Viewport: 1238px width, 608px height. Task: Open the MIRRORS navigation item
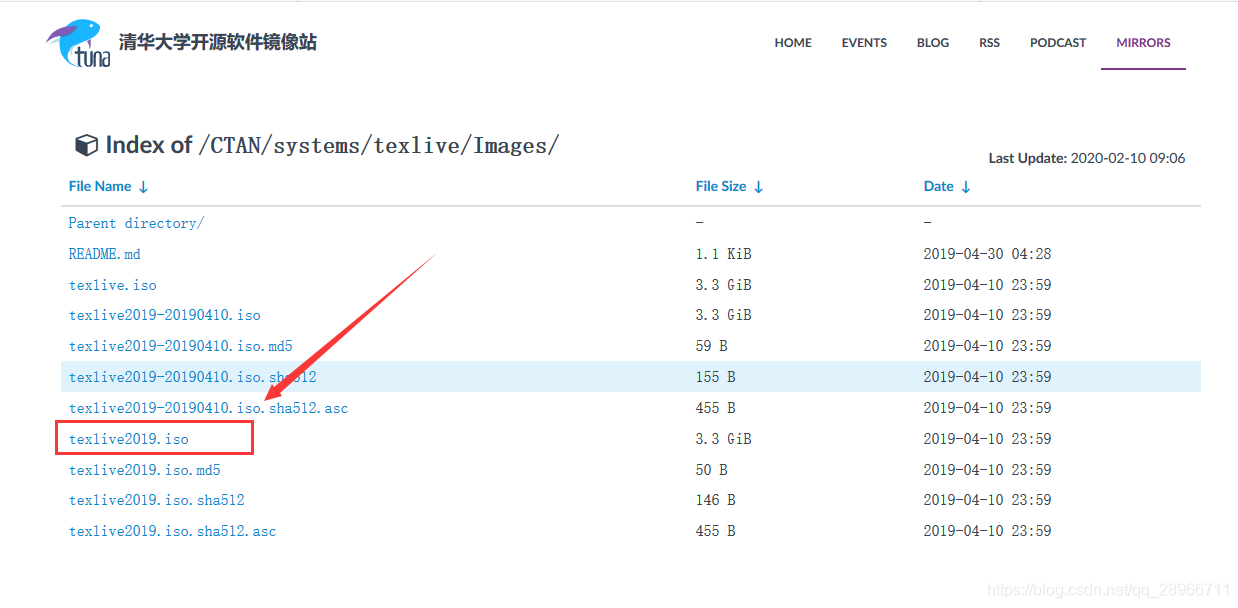click(x=1143, y=43)
